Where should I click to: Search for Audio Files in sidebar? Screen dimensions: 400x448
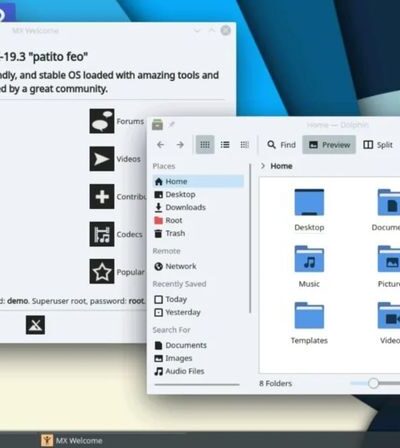click(179, 371)
